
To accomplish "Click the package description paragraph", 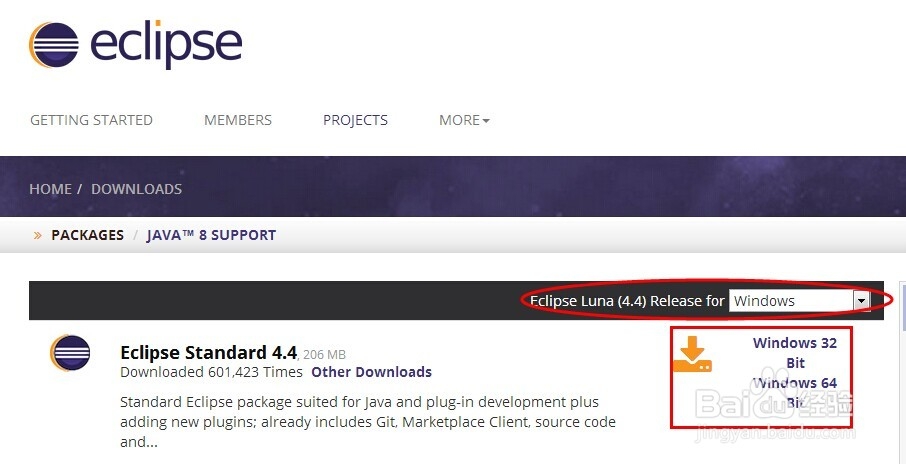I will pyautogui.click(x=368, y=422).
